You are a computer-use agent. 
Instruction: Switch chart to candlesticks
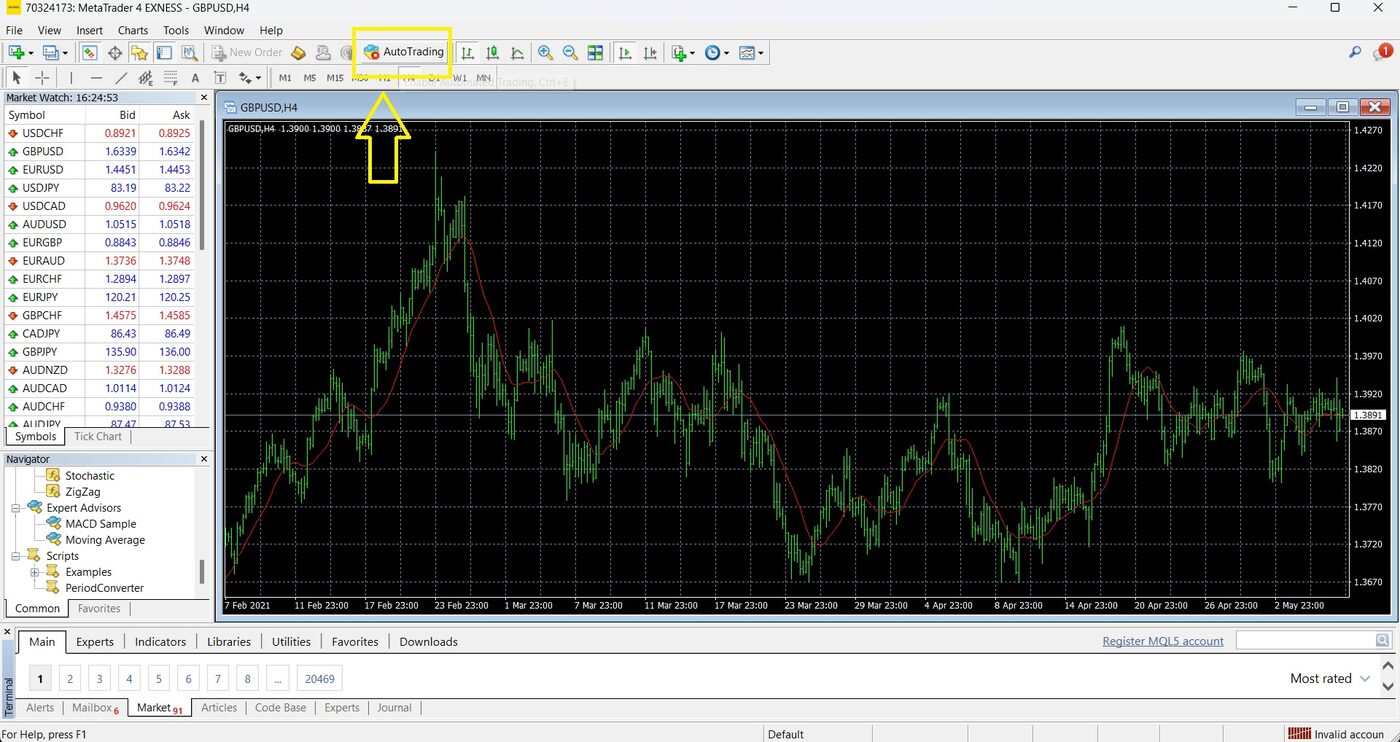point(492,52)
